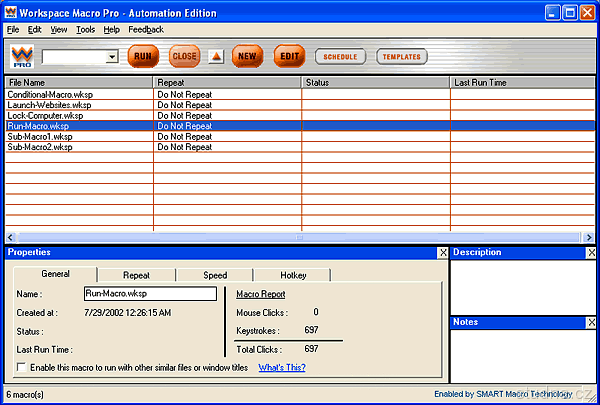Image resolution: width=600 pixels, height=405 pixels.
Task: Click the Workspace Macro Pro logo icon
Action: point(23,57)
